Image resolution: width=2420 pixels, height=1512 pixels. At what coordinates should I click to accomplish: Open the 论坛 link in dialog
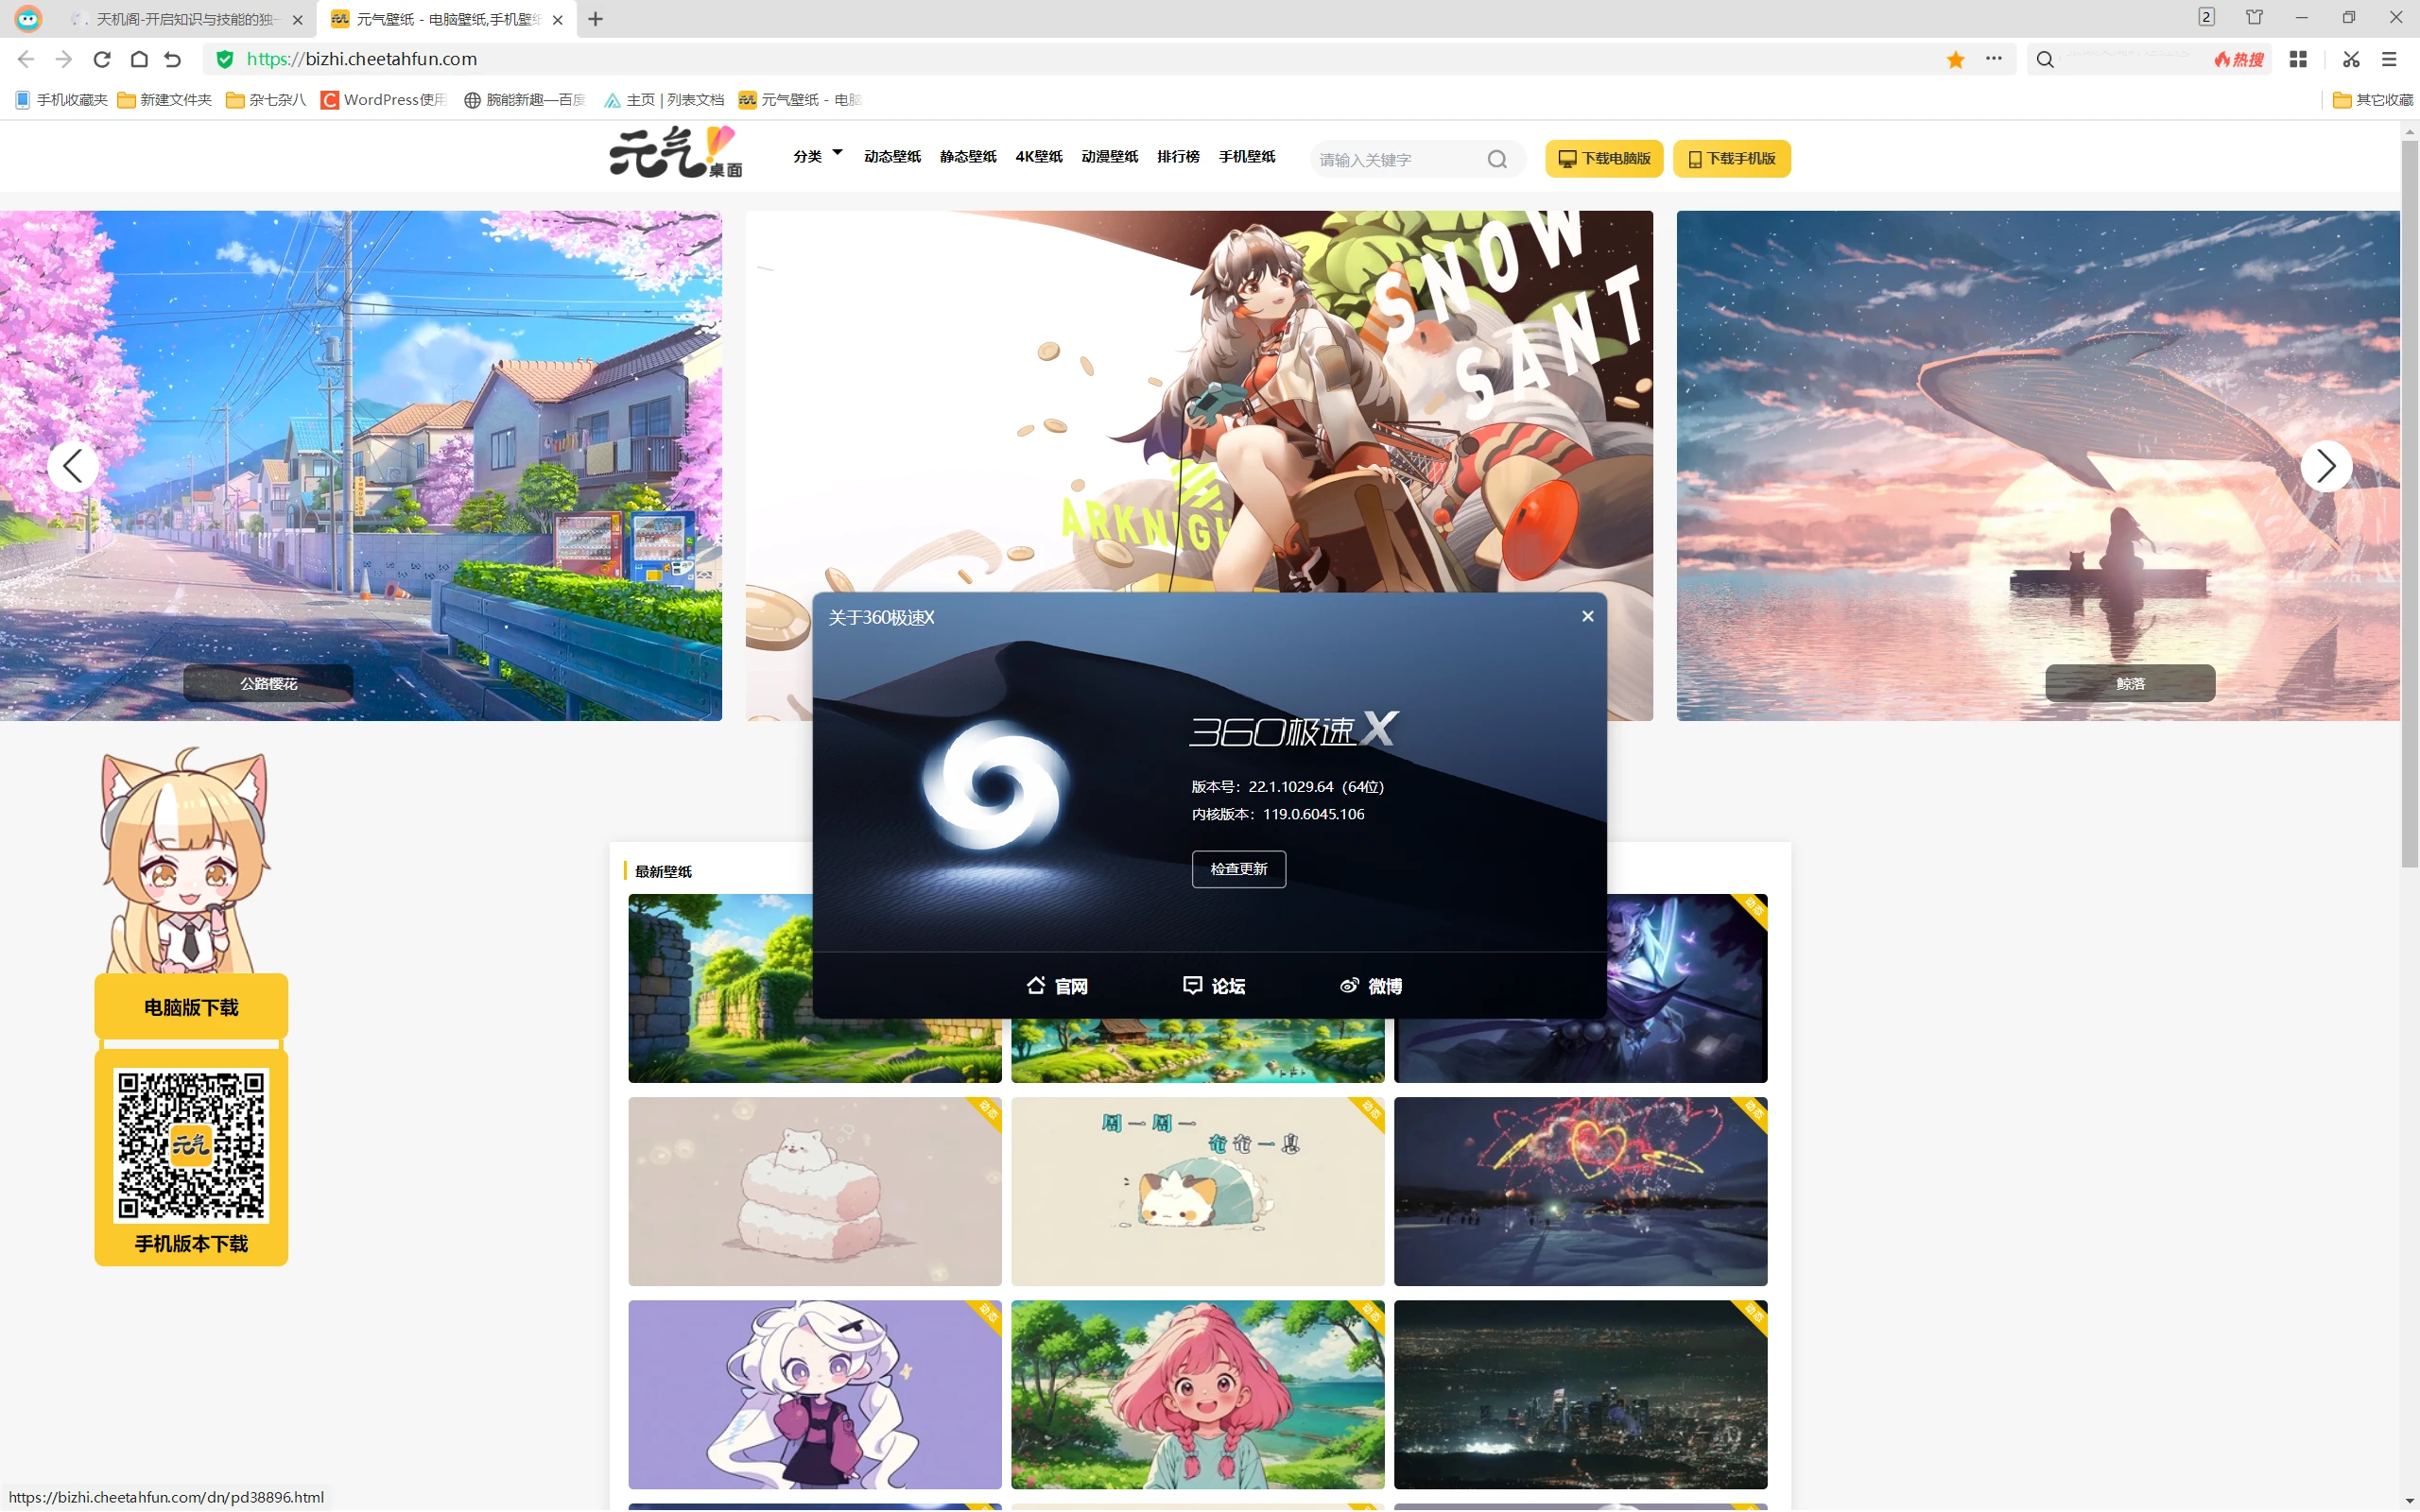[1214, 986]
